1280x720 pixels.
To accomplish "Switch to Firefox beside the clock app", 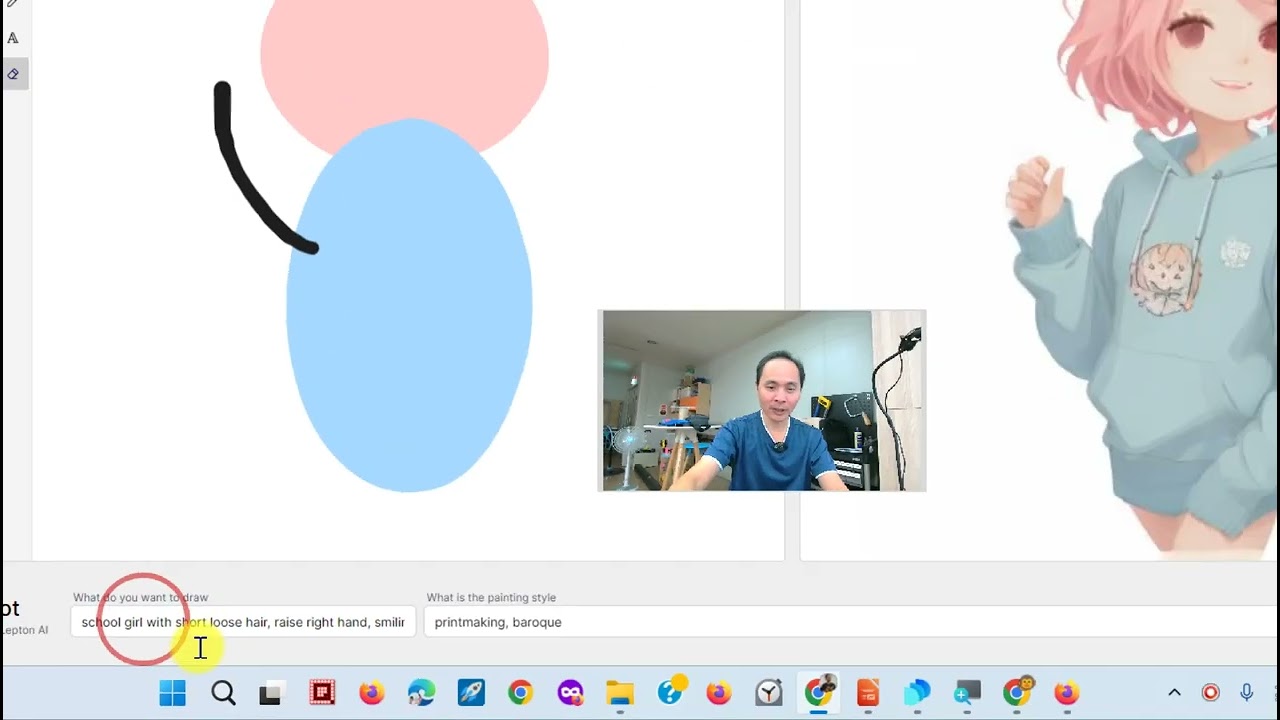I will 719,693.
